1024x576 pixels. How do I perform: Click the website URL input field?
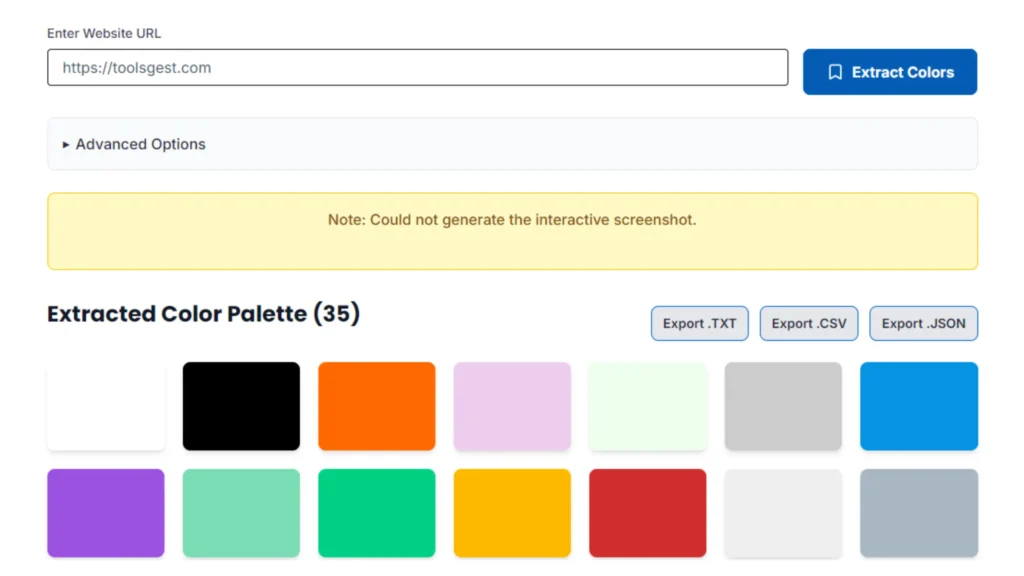point(417,68)
